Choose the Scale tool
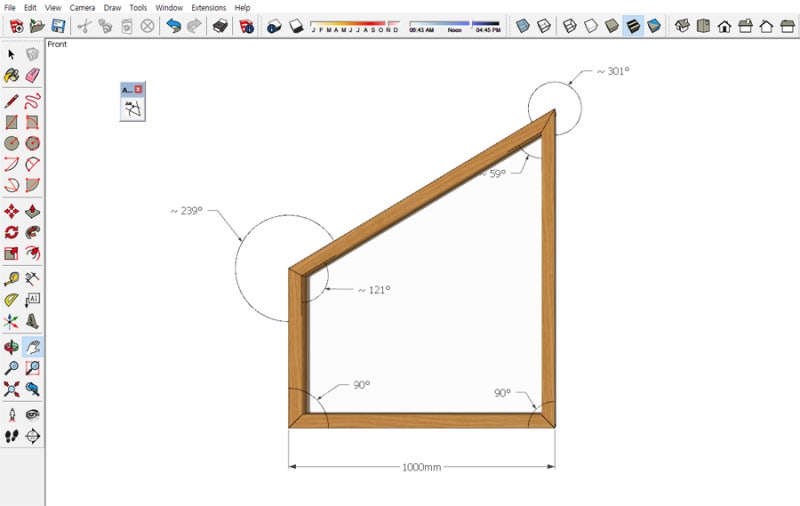 click(x=11, y=253)
